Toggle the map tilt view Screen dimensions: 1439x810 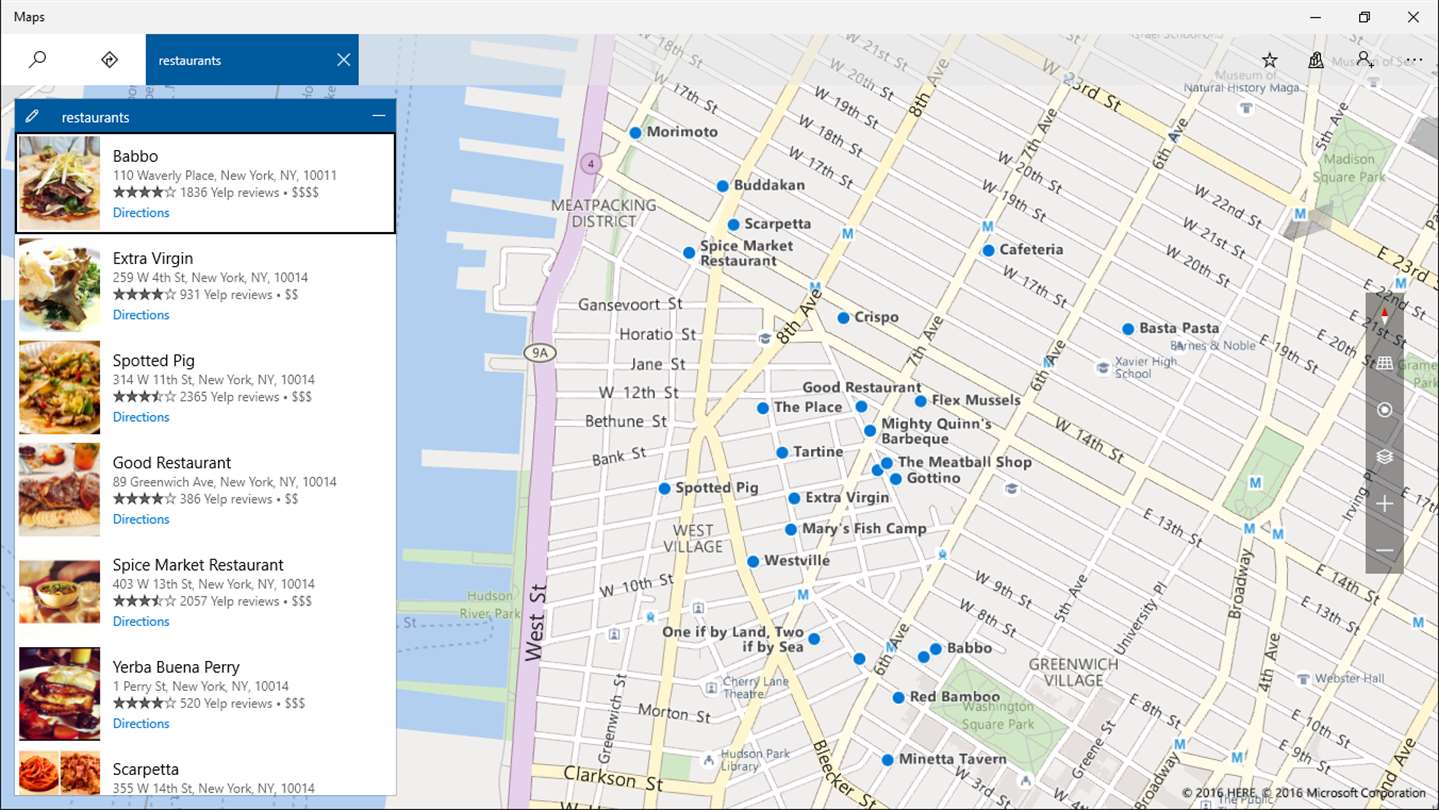tap(1384, 364)
